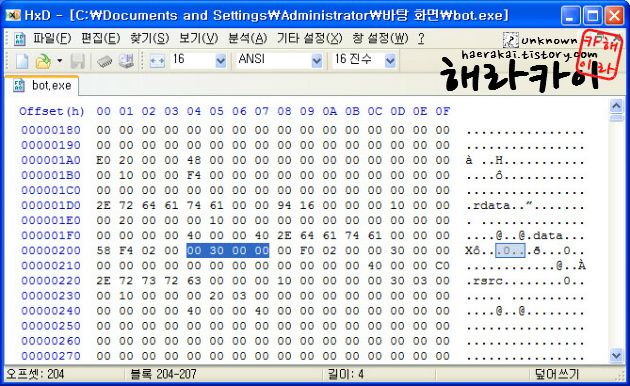The image size is (630, 386).
Task: Click the 덮어쓰기 overwrite mode indicator
Action: click(x=556, y=374)
